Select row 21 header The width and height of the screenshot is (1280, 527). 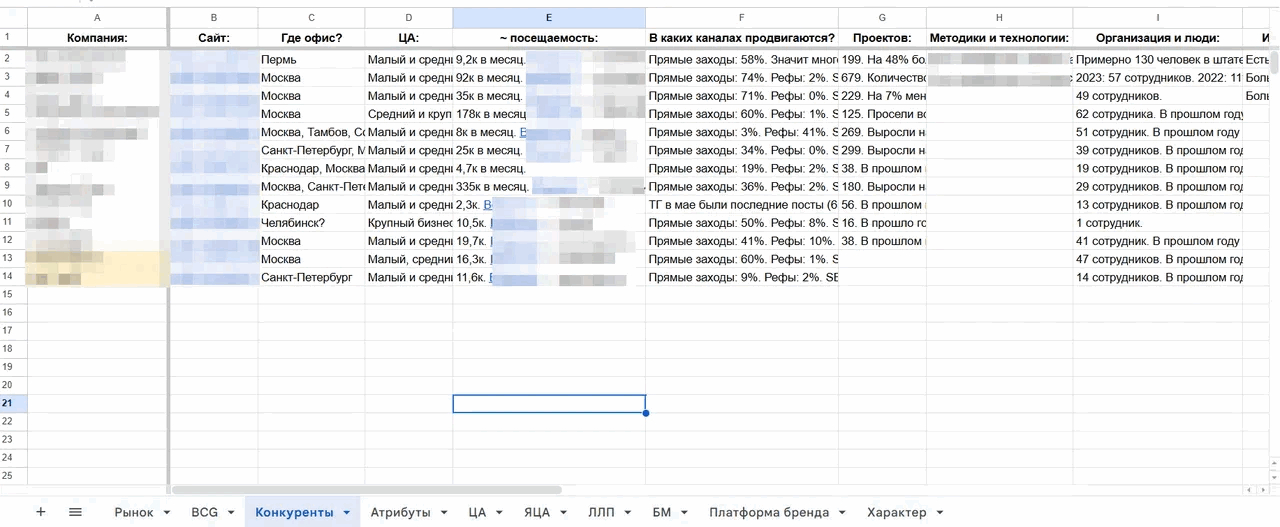click(13, 403)
